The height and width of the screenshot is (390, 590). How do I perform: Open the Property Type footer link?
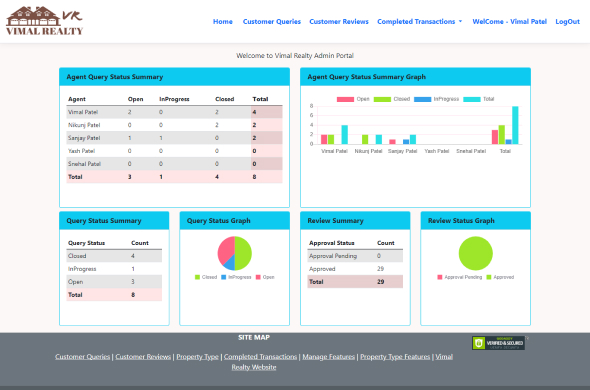click(197, 357)
